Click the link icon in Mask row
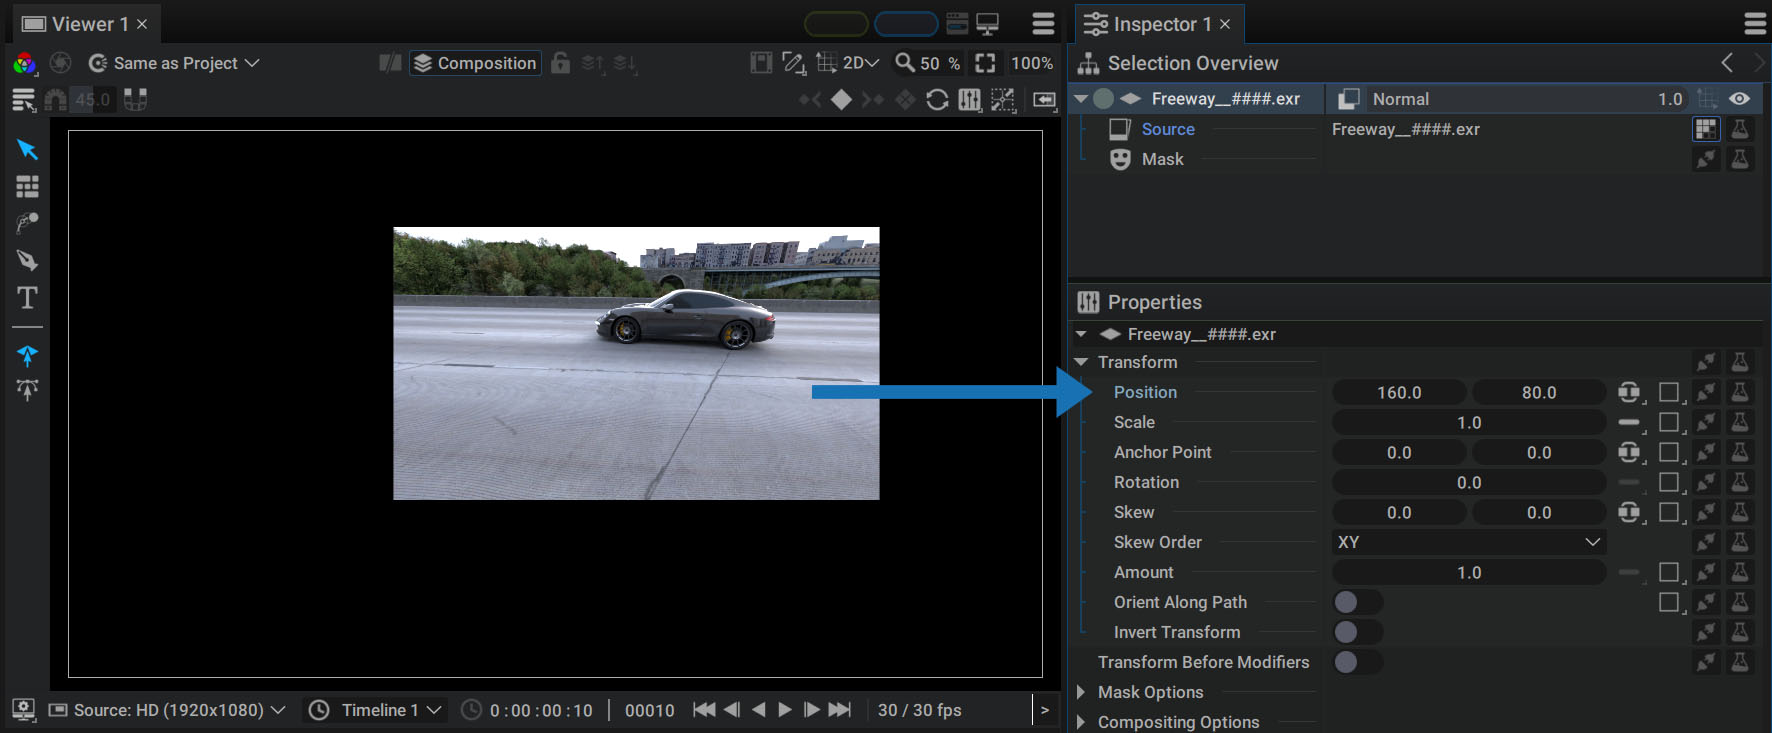Viewport: 1772px width, 733px height. [1706, 159]
